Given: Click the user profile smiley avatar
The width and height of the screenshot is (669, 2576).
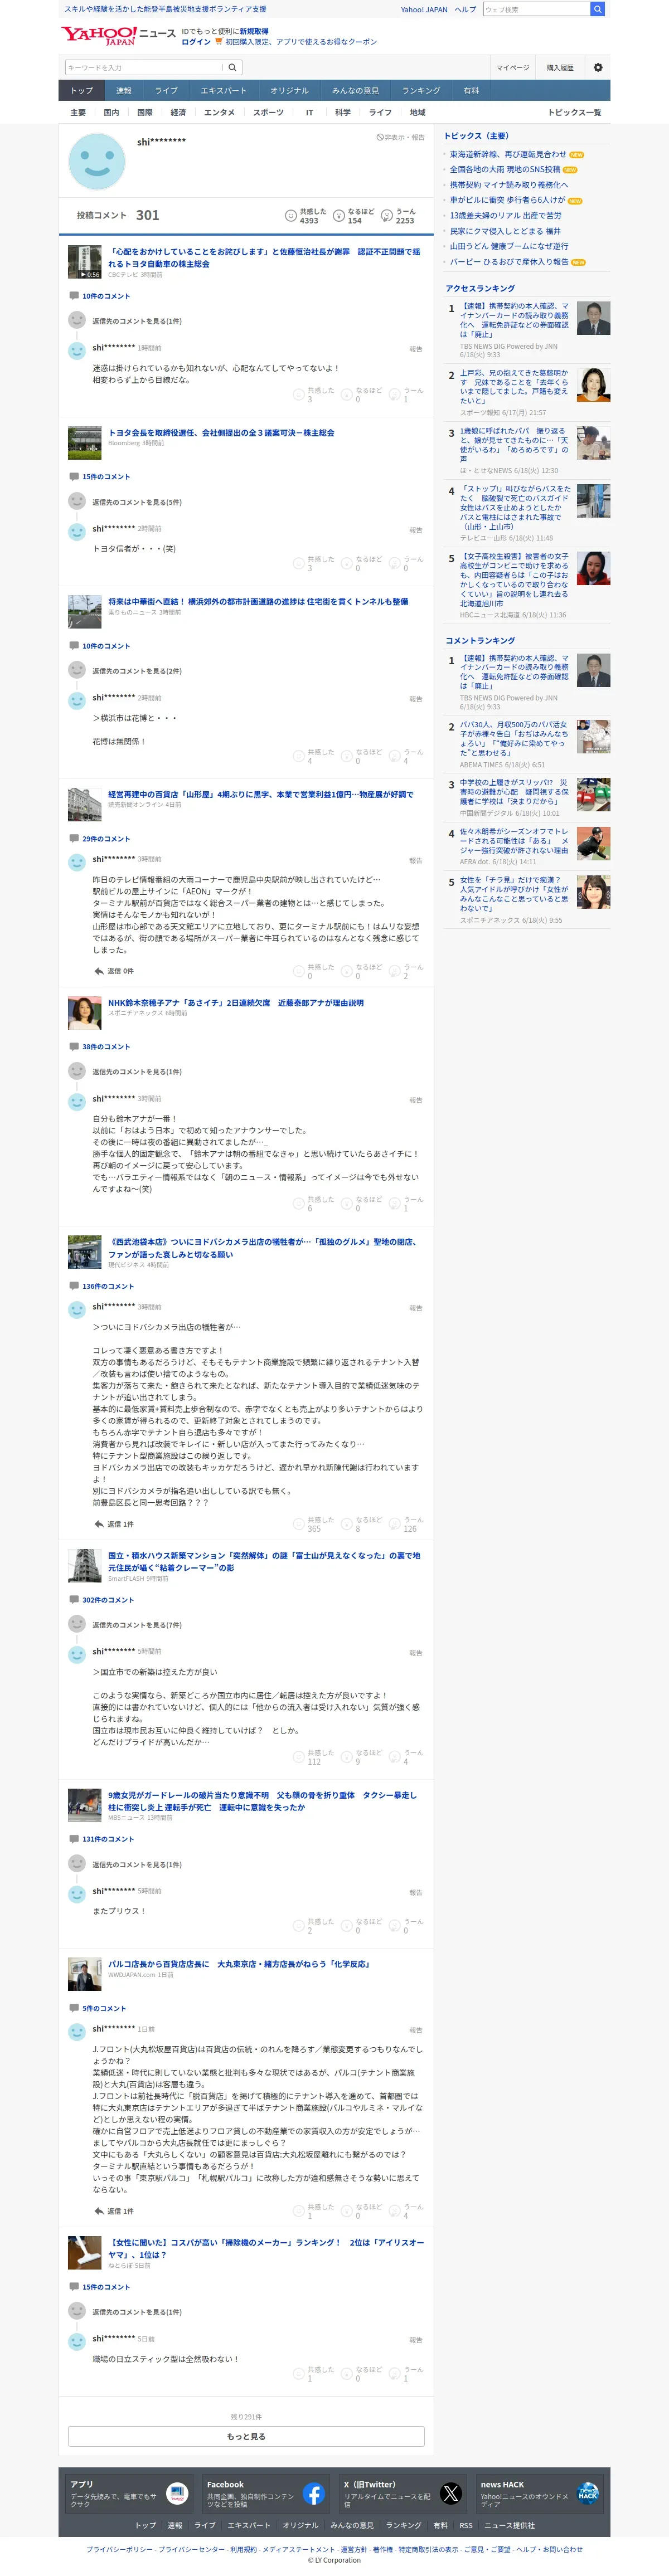Looking at the screenshot, I should 97,162.
